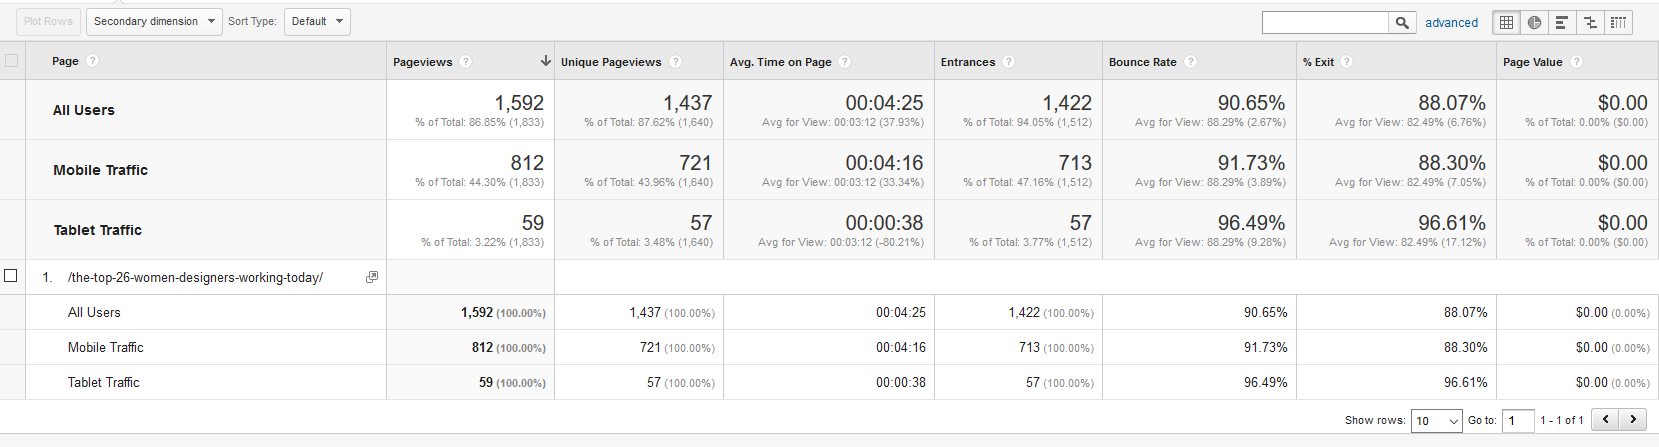Switch to Data table view icon
Image resolution: width=1659 pixels, height=447 pixels.
coord(1506,22)
